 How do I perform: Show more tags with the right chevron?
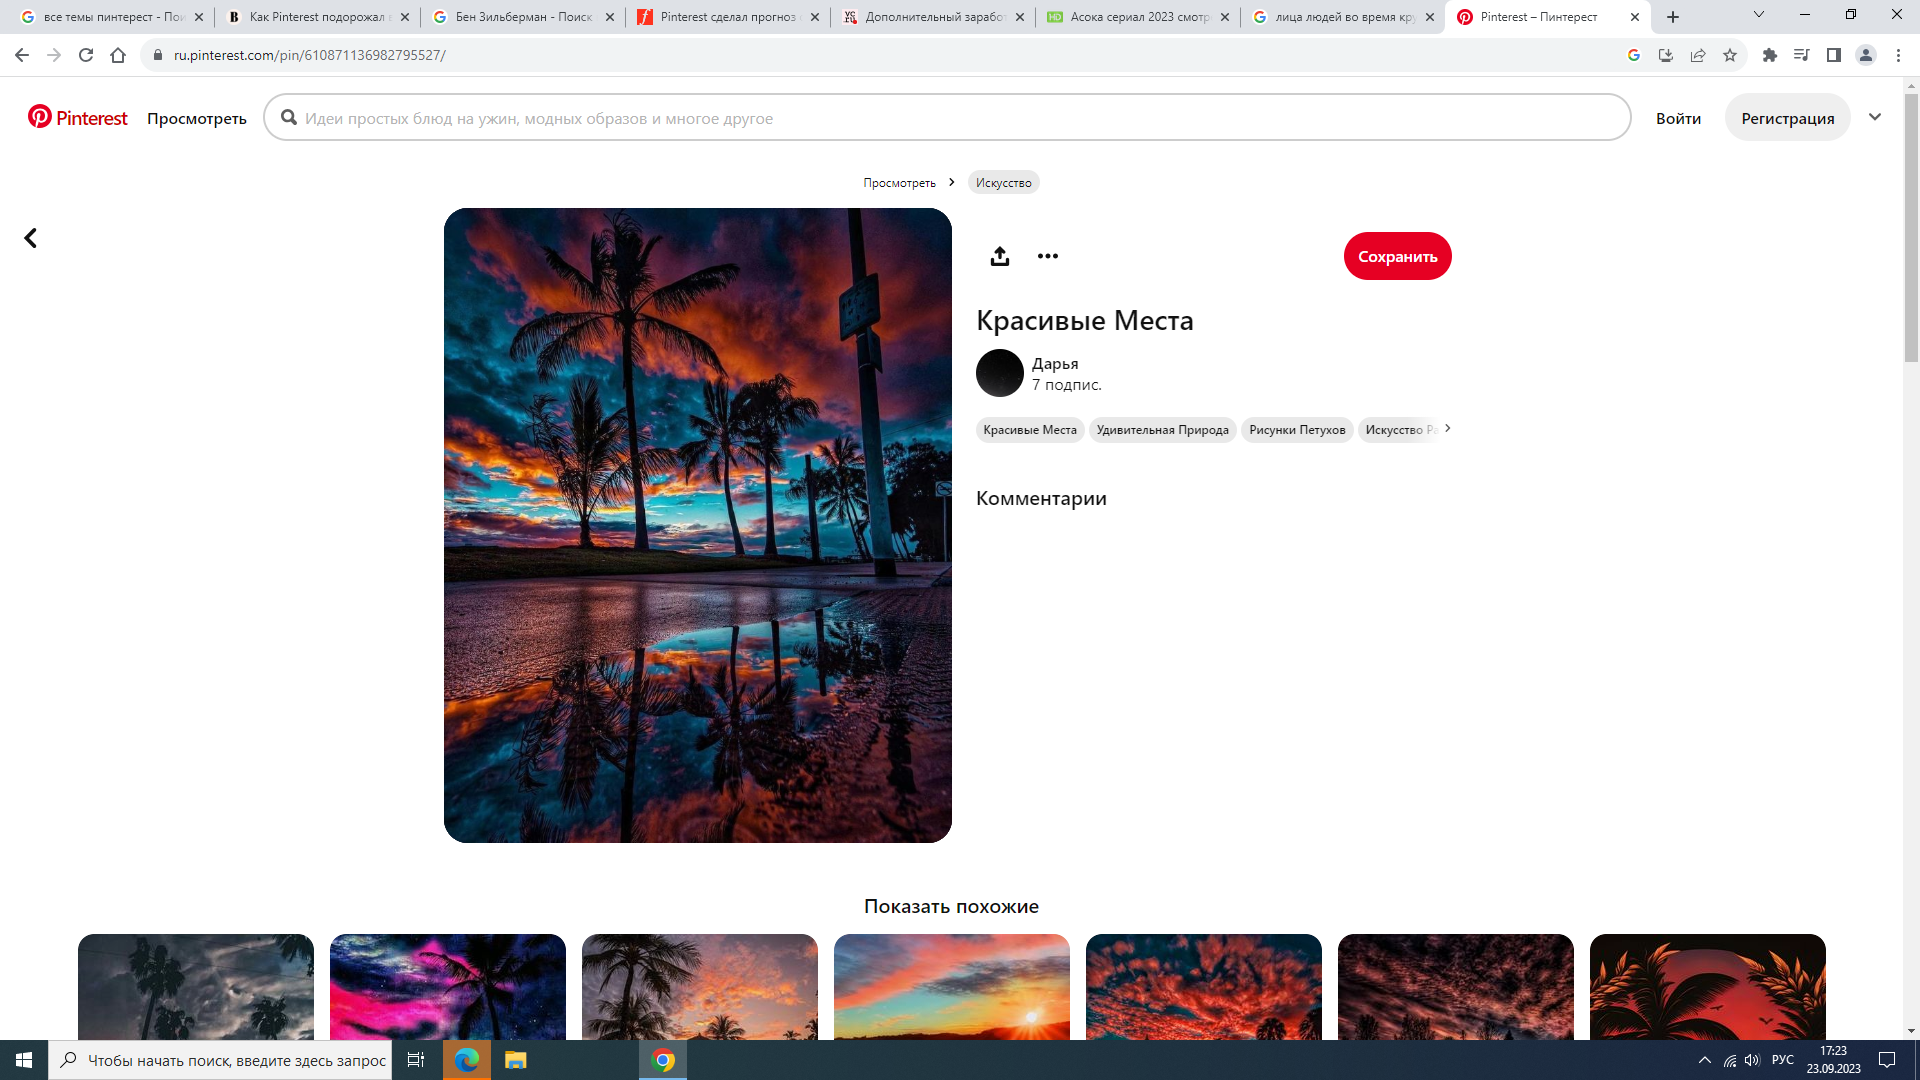click(x=1447, y=428)
